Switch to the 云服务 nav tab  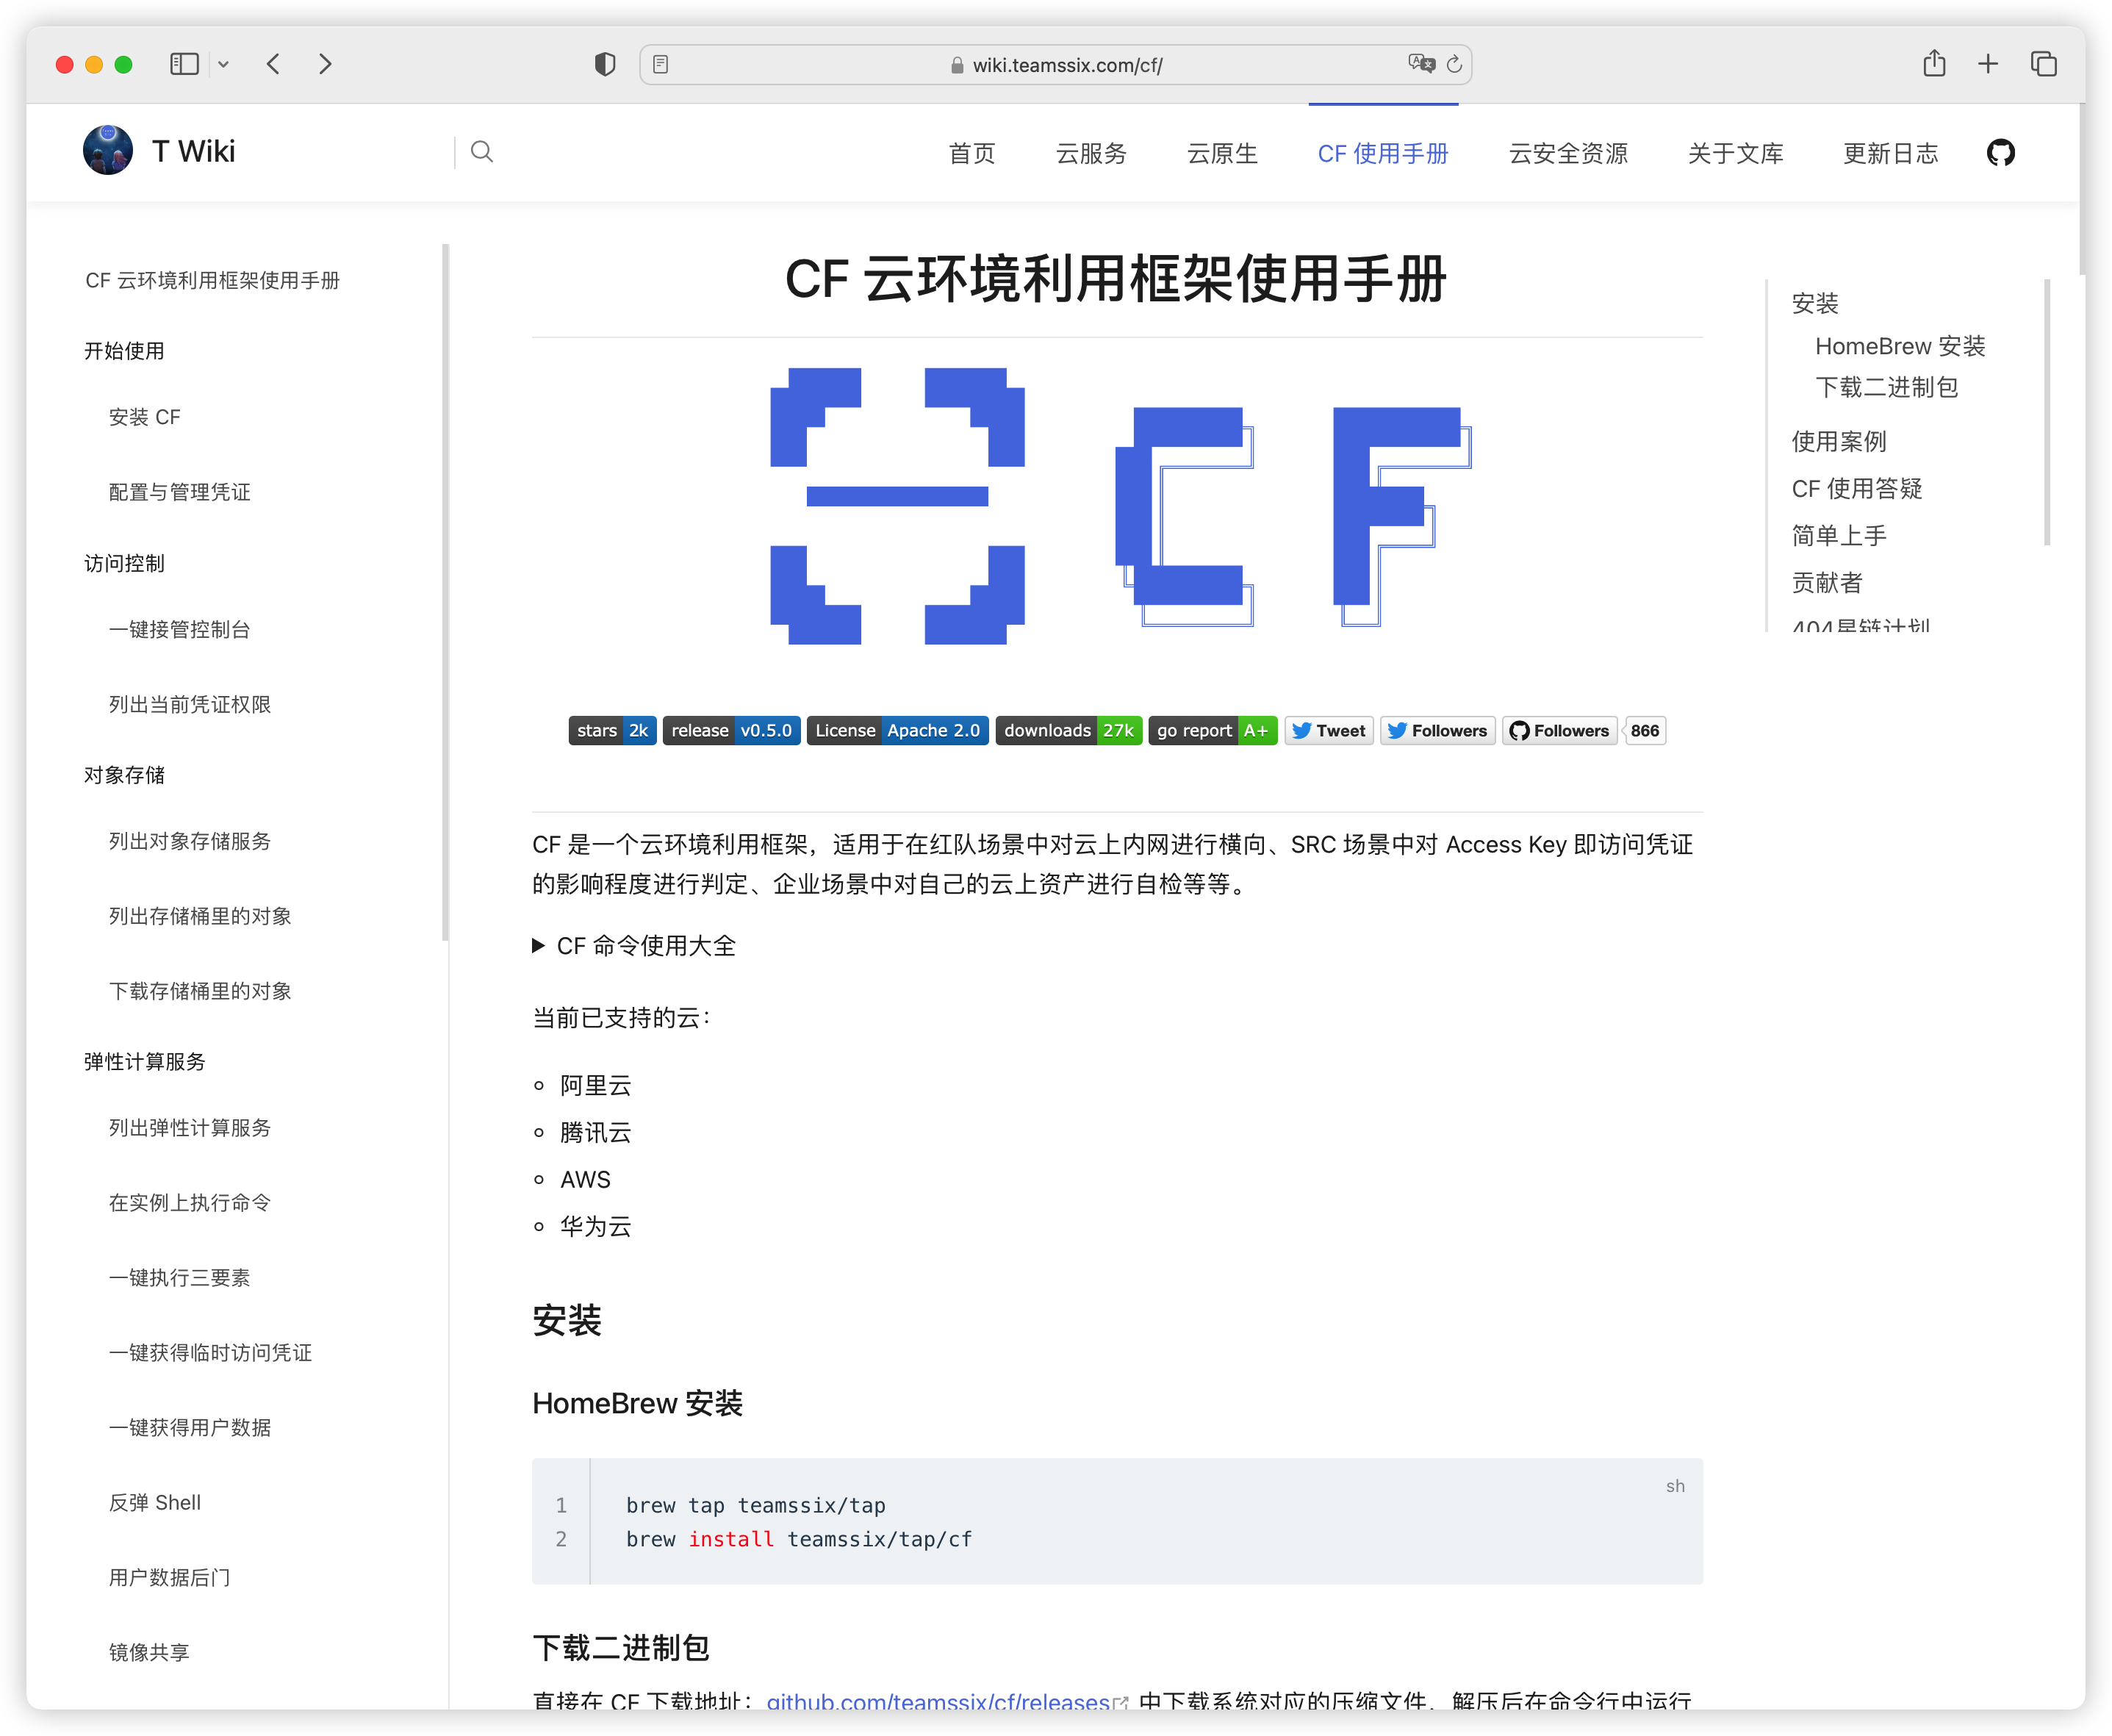click(x=1091, y=153)
